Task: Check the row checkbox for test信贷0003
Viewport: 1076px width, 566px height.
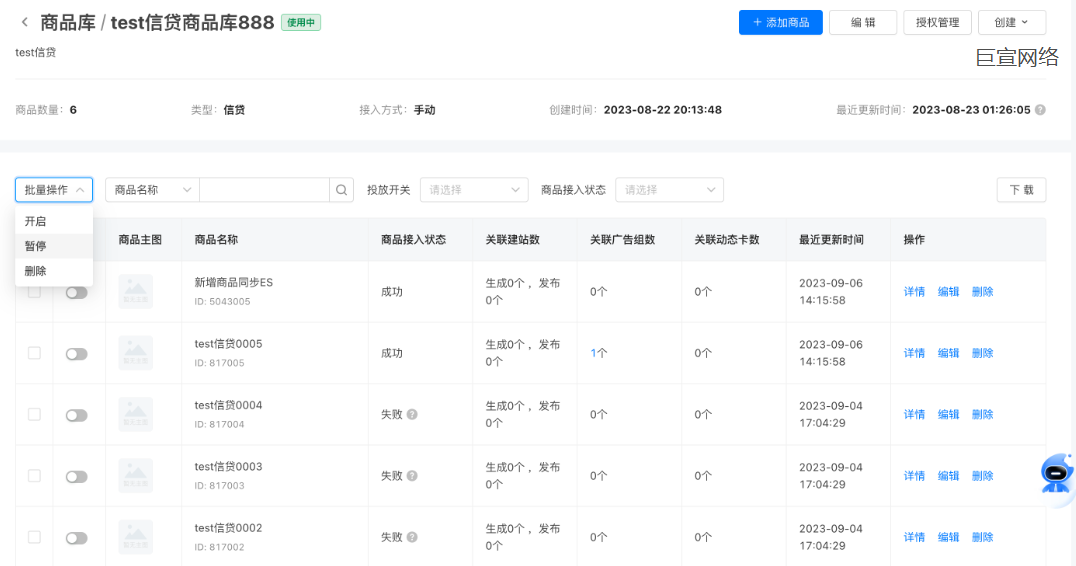Action: 34,475
